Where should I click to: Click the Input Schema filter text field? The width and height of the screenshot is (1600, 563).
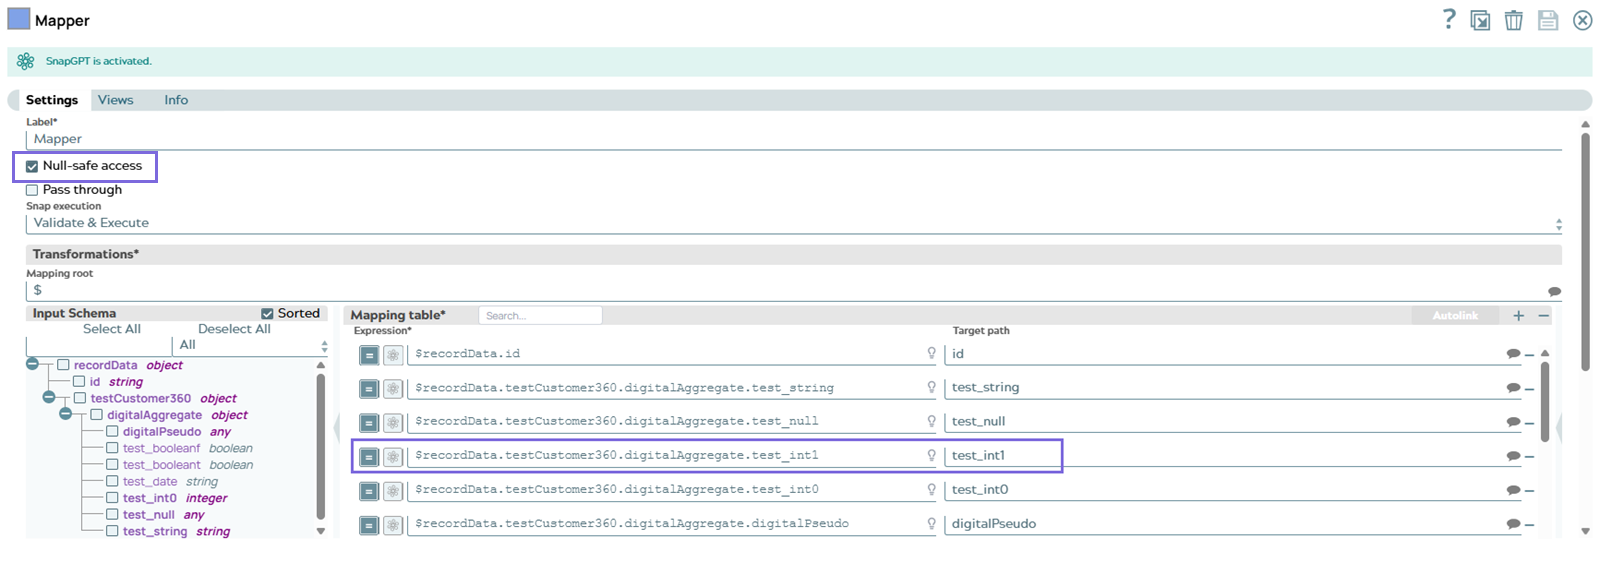(x=98, y=345)
